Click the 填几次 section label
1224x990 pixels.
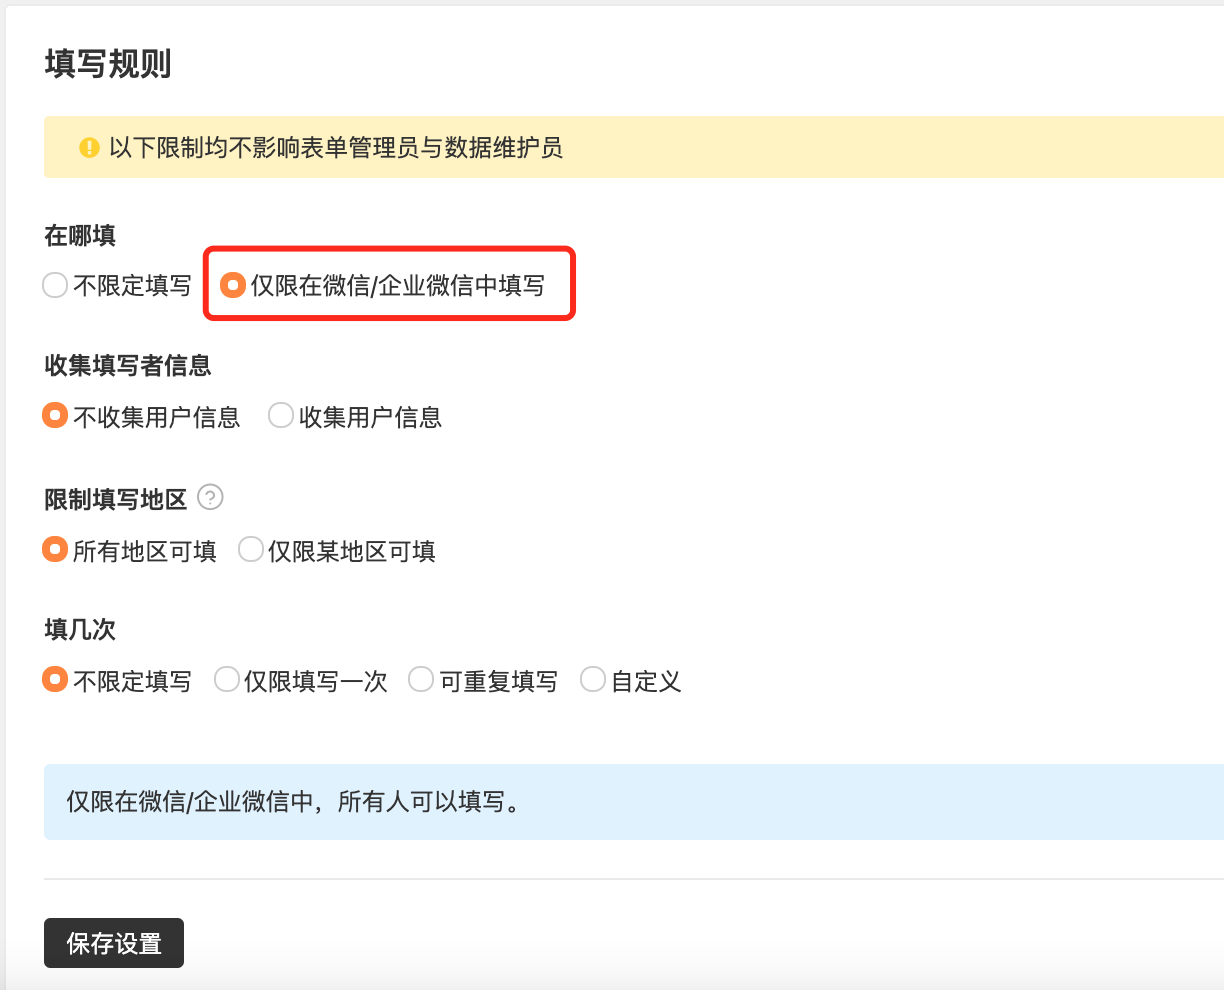[80, 629]
